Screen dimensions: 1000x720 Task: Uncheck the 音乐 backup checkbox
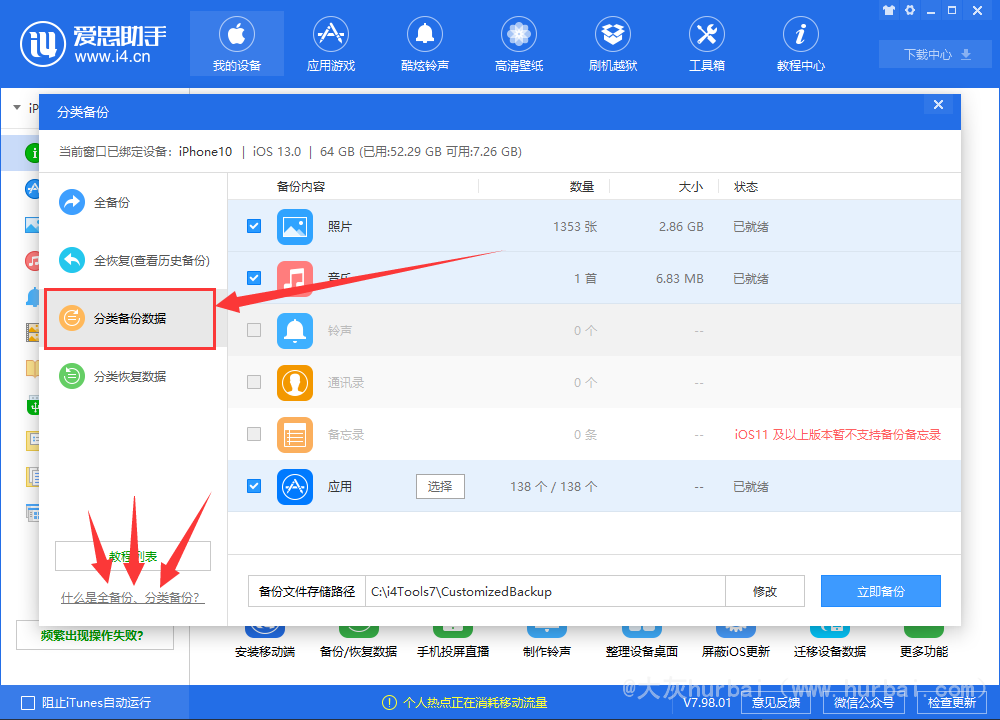[x=254, y=278]
